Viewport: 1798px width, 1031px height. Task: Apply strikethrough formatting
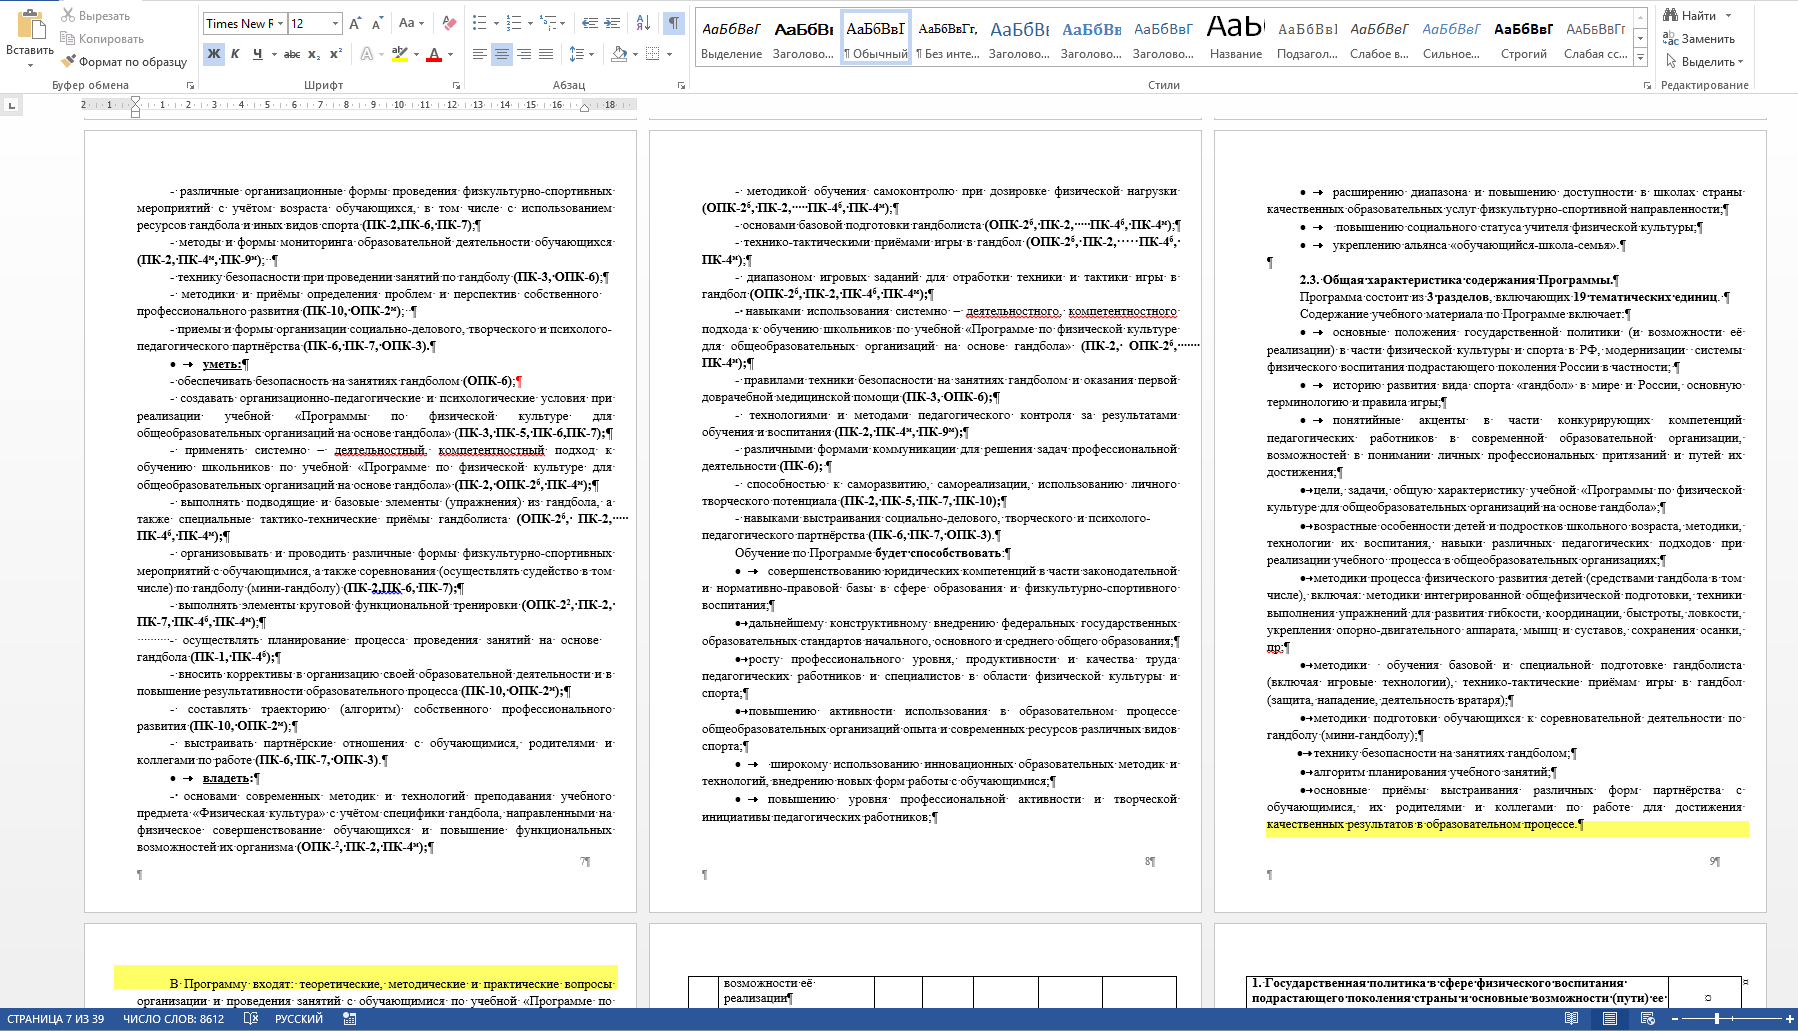291,54
